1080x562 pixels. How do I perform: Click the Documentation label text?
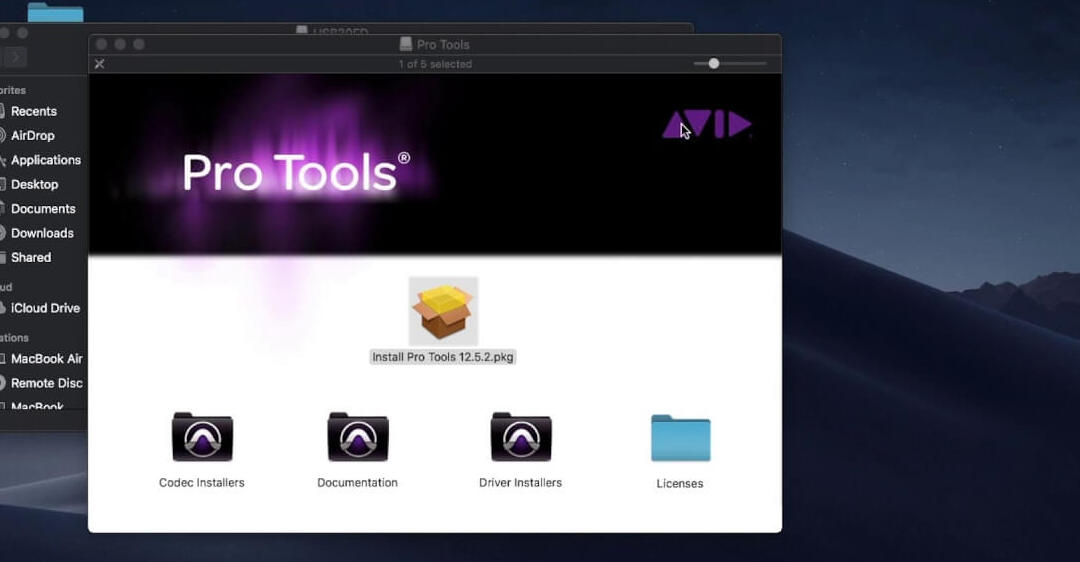coord(357,483)
